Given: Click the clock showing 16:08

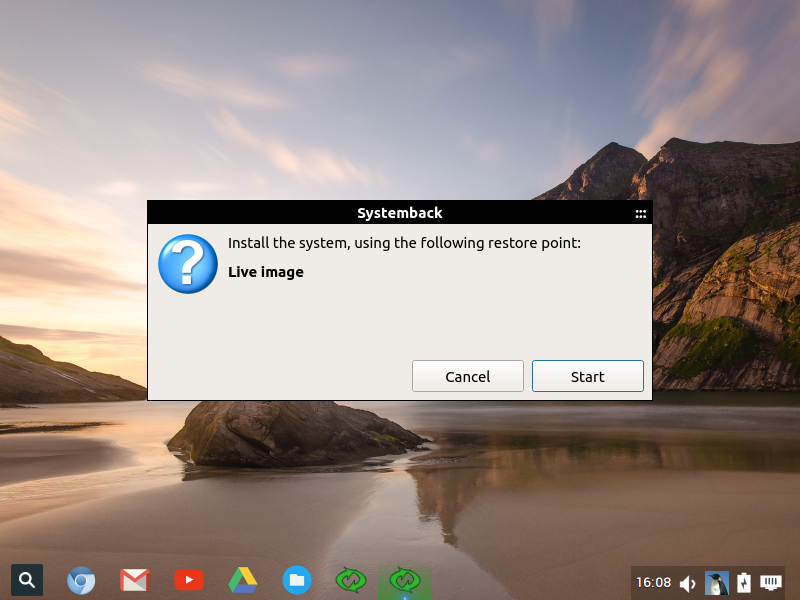Looking at the screenshot, I should click(653, 582).
